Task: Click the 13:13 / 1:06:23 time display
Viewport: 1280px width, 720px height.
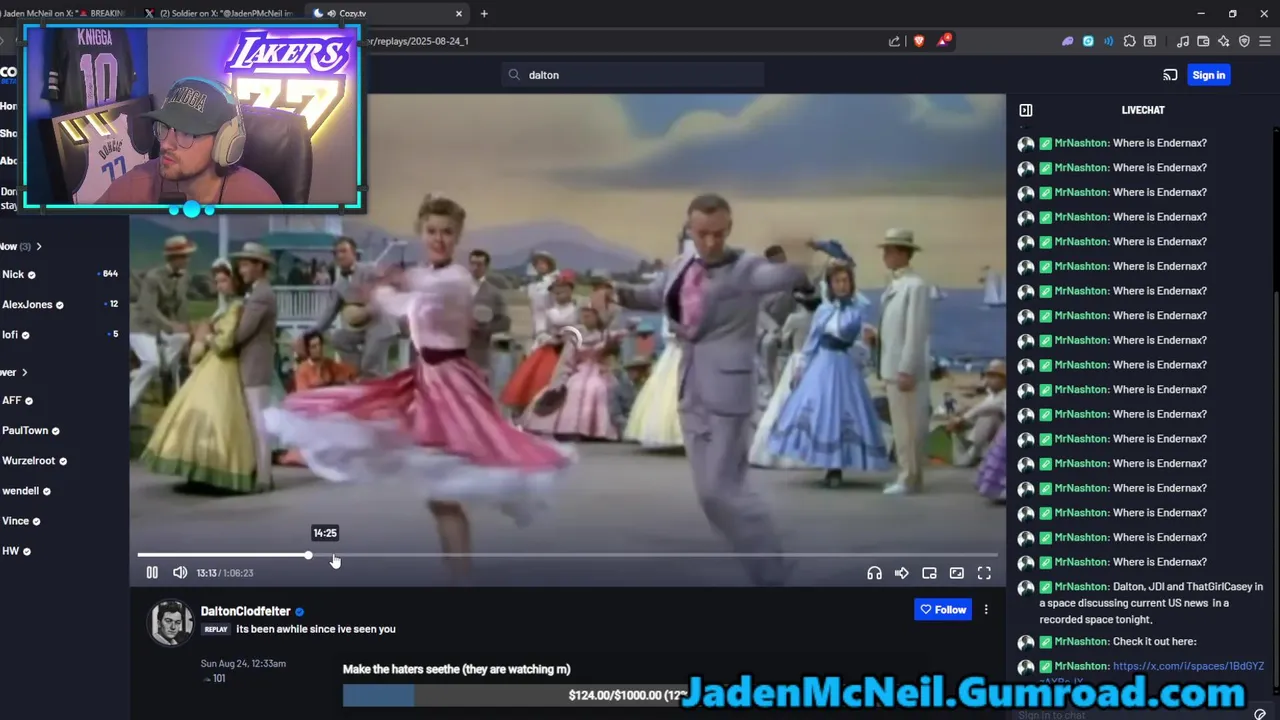Action: click(225, 573)
